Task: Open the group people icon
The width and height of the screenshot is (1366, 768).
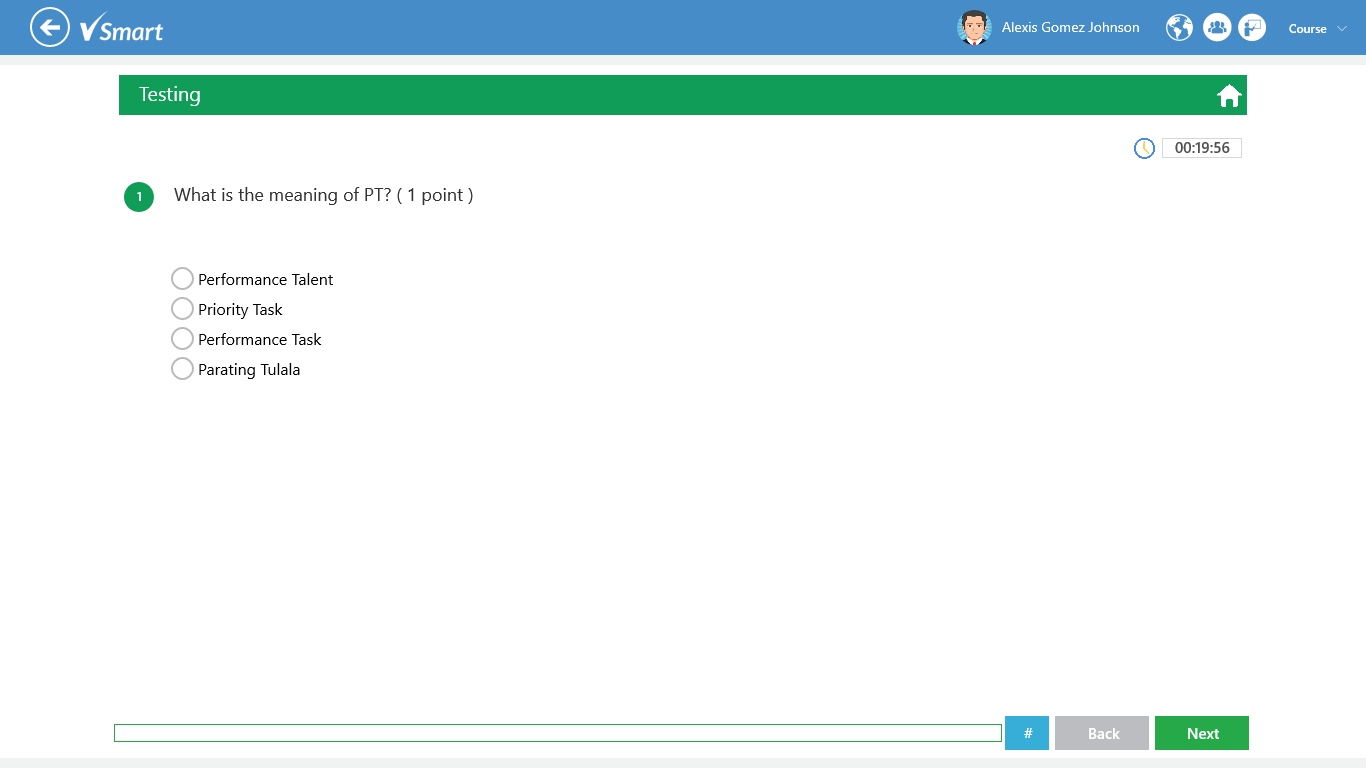Action: pos(1216,28)
